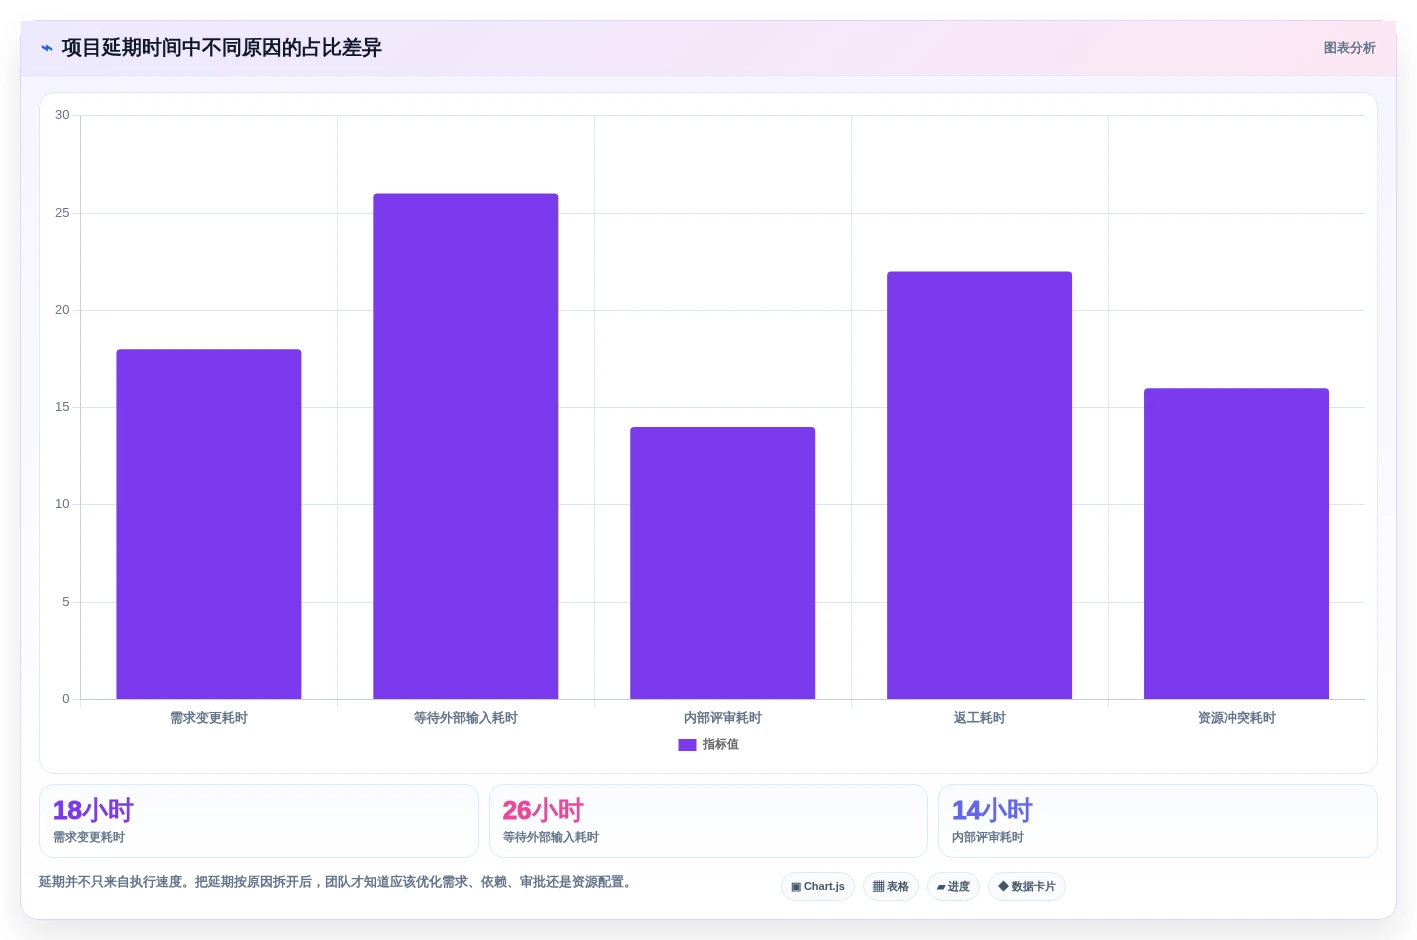Click the y-axis value 10
The height and width of the screenshot is (940, 1417).
tap(62, 504)
